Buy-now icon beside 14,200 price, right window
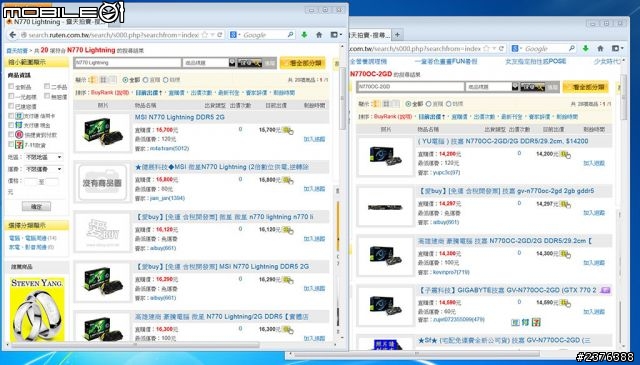Image resolution: width=640 pixels, height=365 pixels. pos(565,154)
